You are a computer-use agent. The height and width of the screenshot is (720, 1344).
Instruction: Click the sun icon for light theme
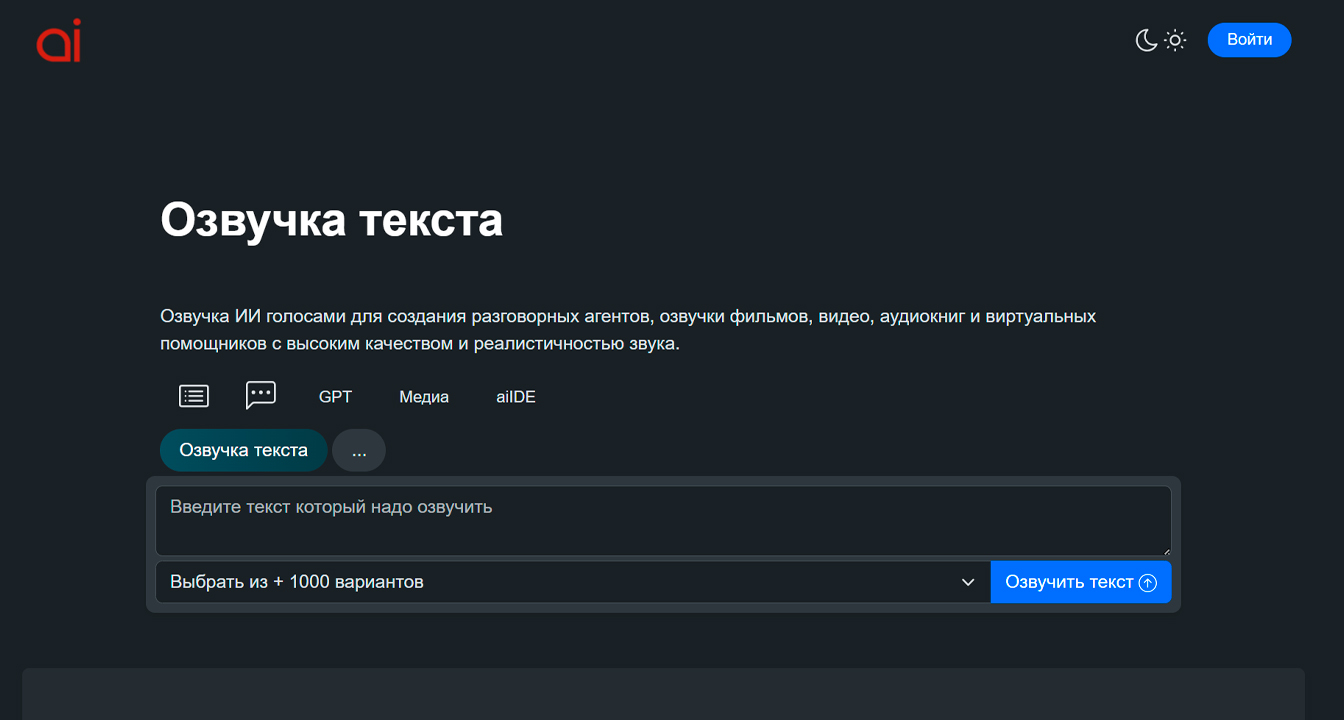(x=1175, y=40)
